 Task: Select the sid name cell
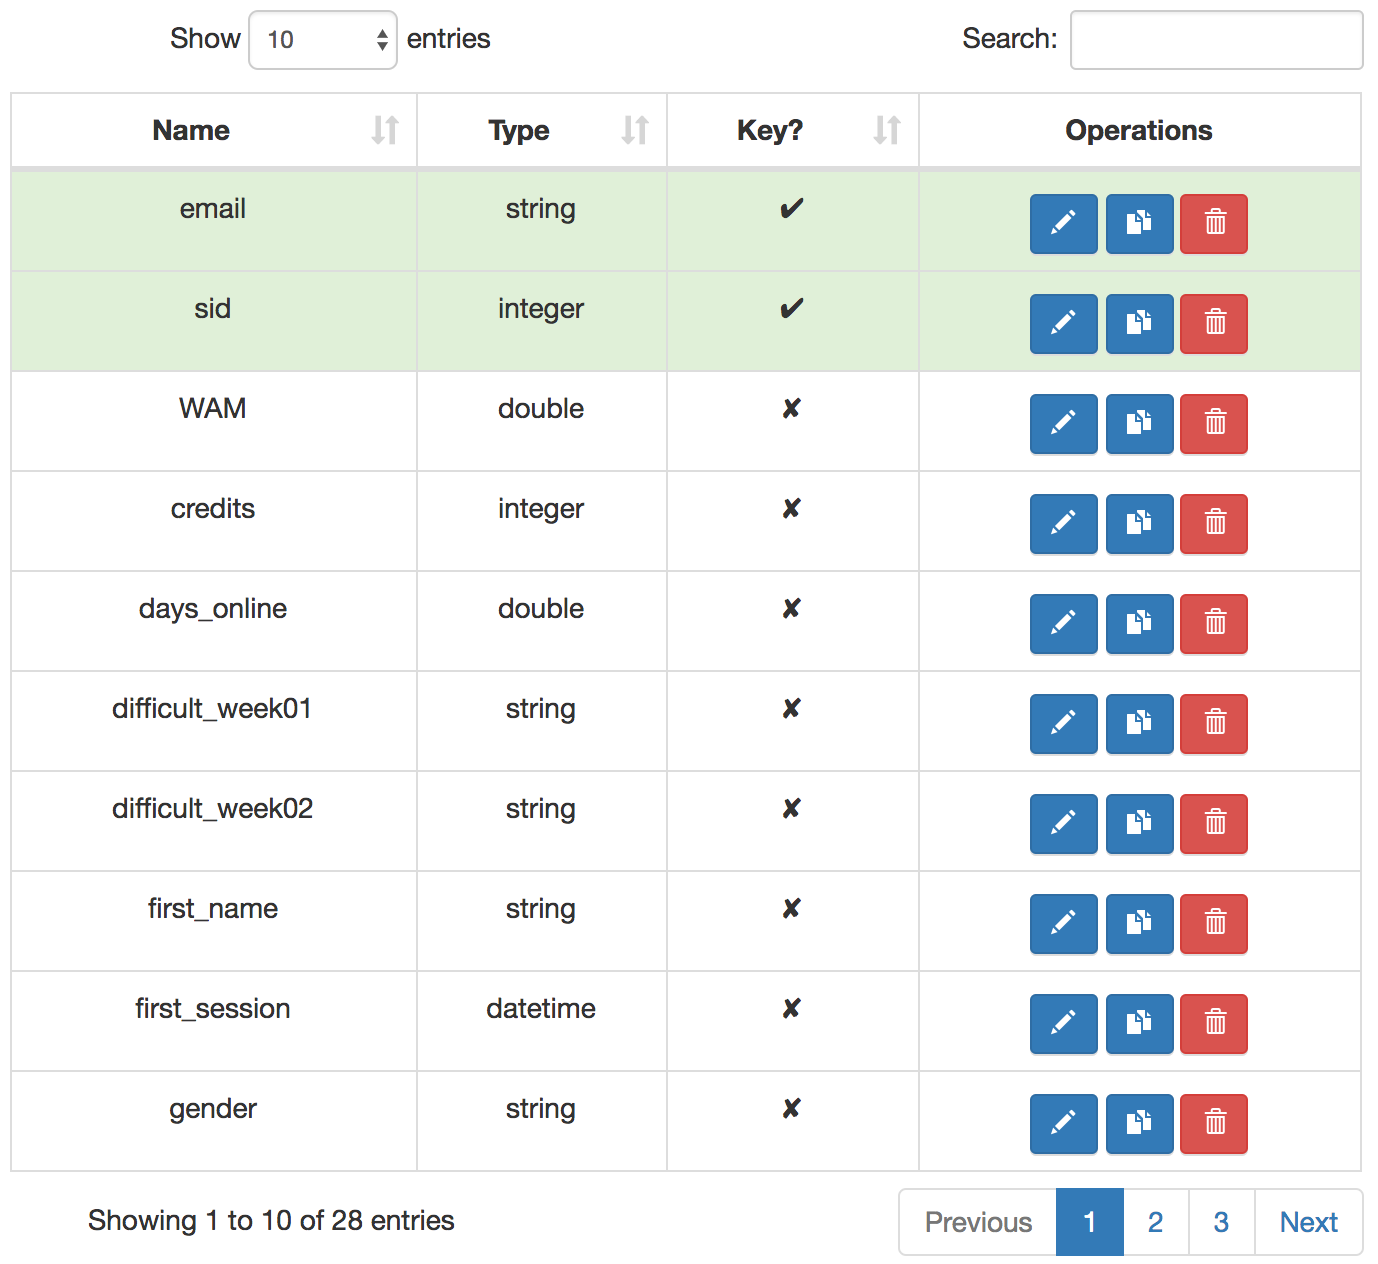pyautogui.click(x=214, y=321)
